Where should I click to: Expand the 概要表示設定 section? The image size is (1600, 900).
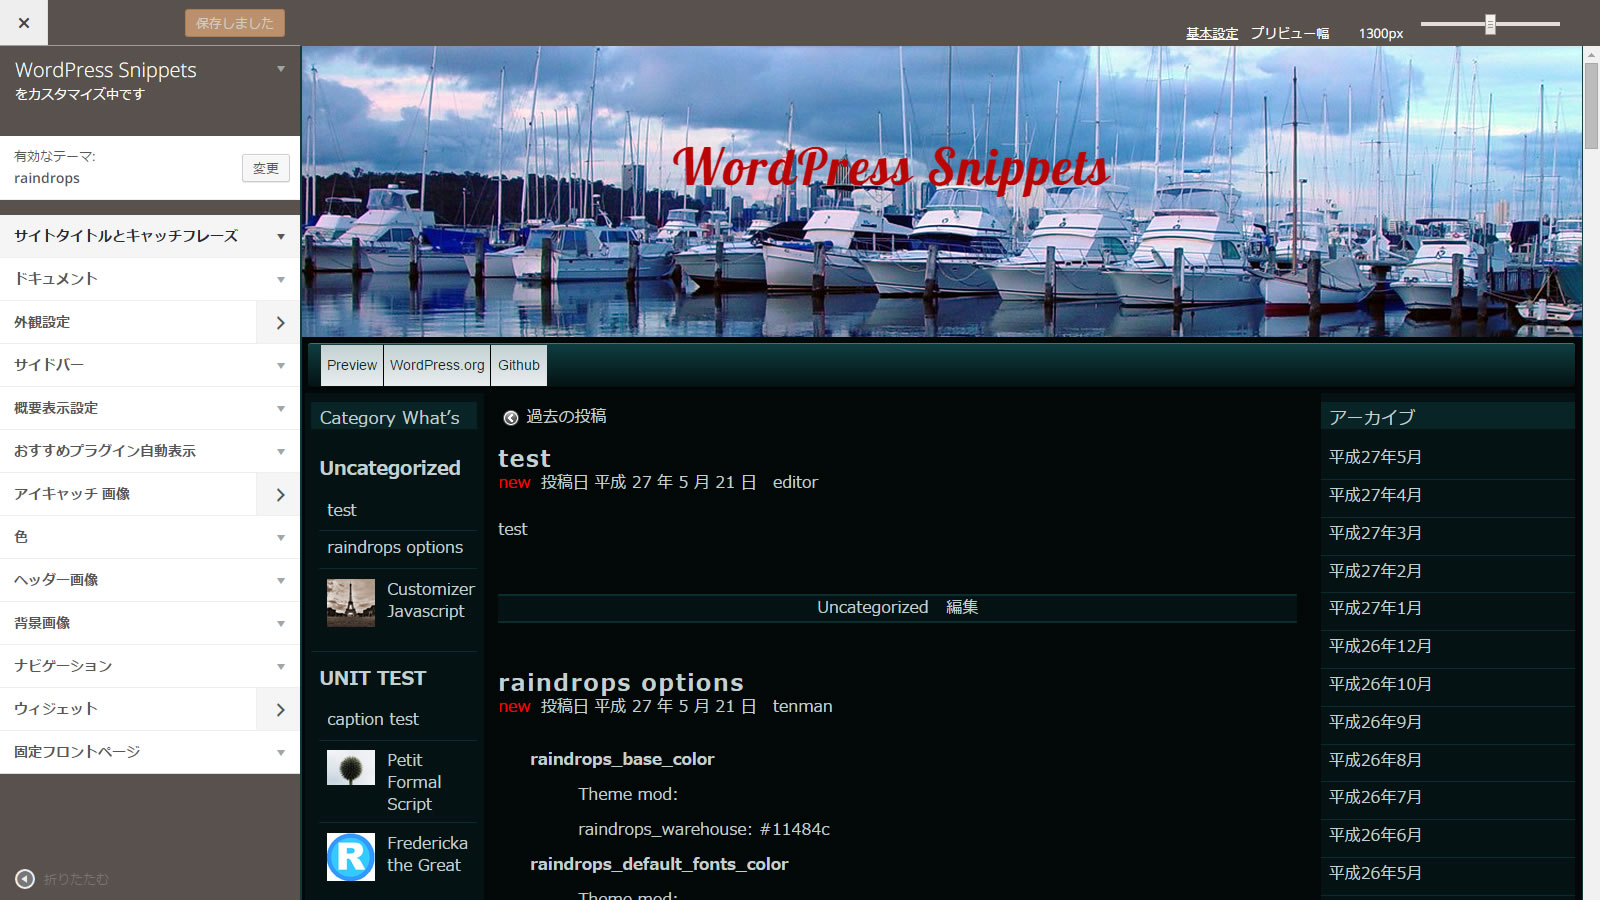[x=150, y=408]
